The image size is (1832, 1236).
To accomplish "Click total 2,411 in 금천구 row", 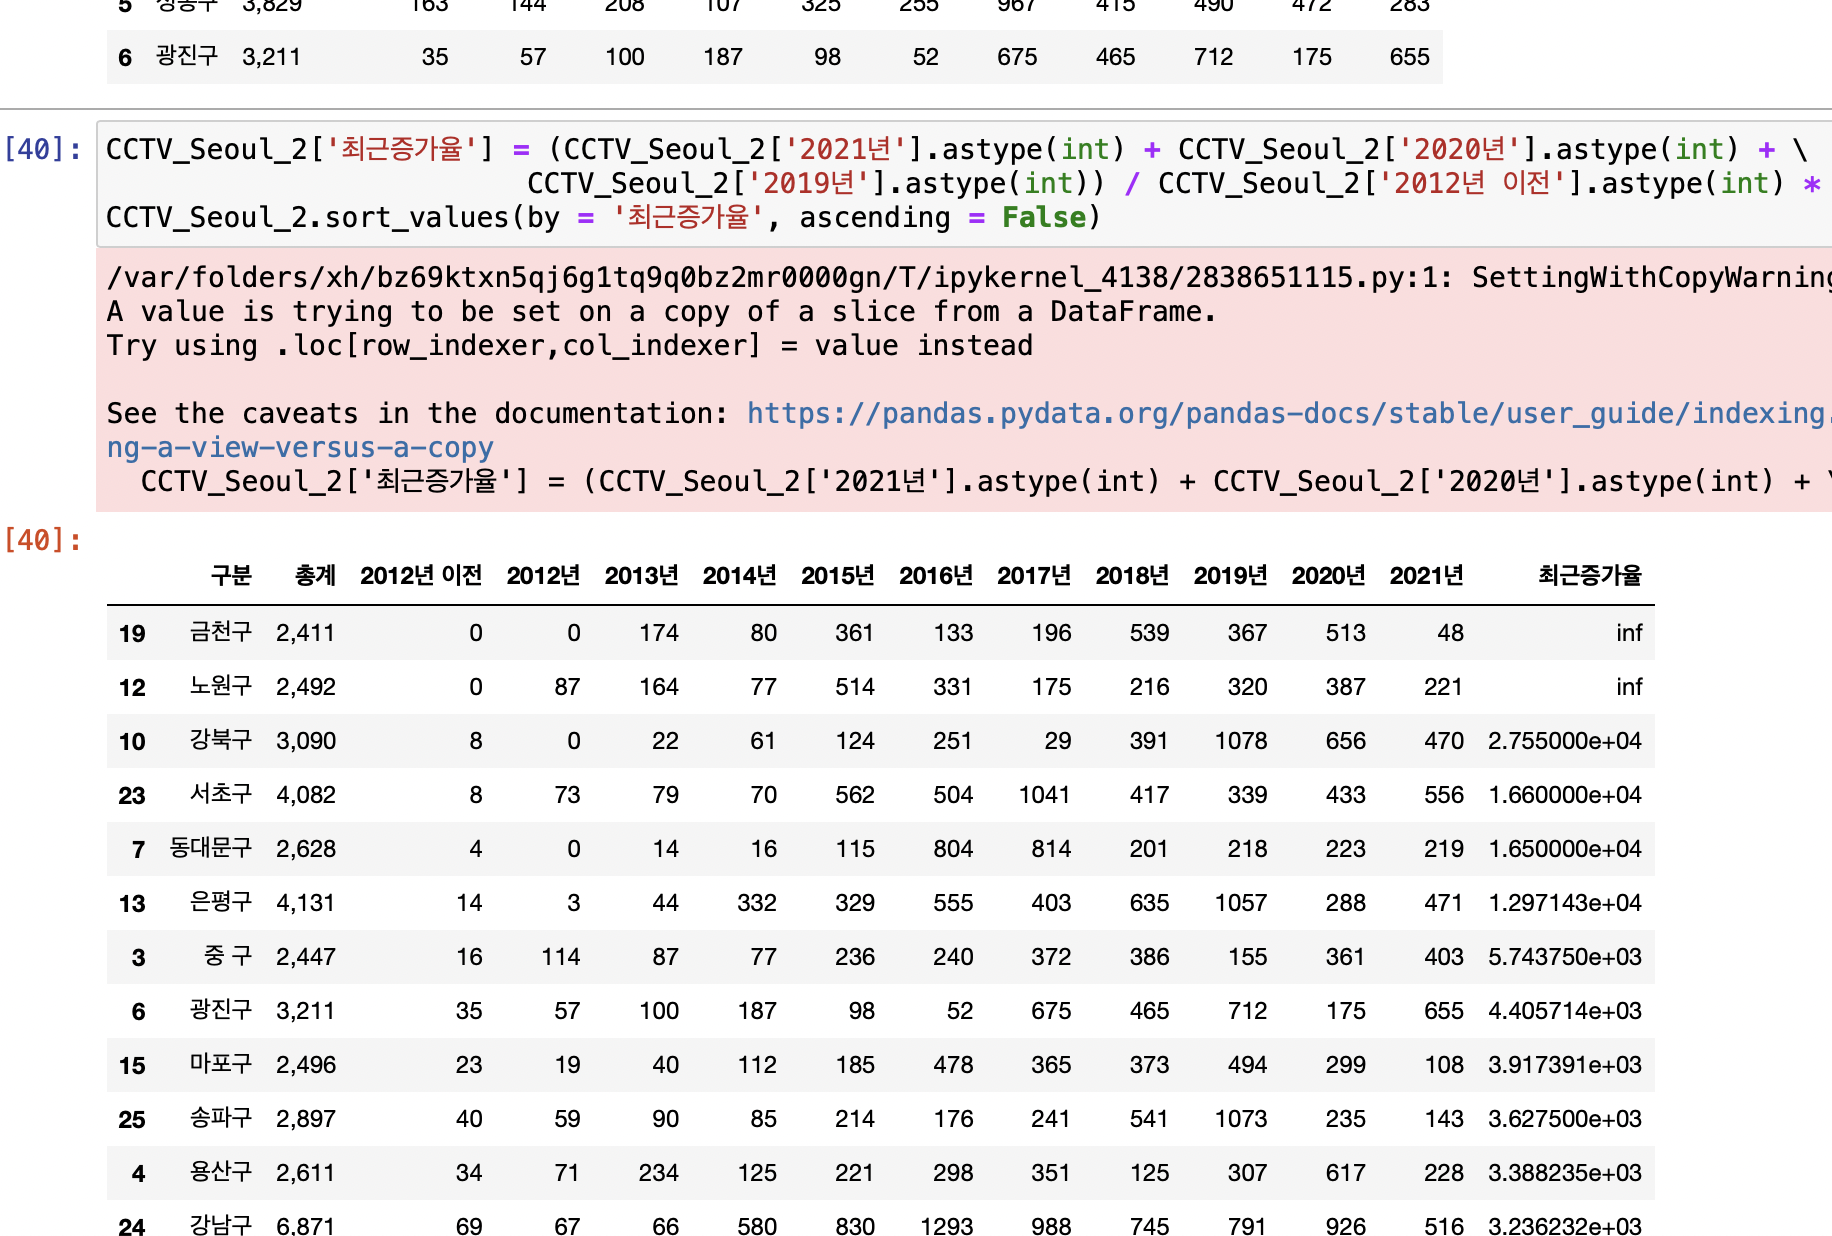I will 306,633.
